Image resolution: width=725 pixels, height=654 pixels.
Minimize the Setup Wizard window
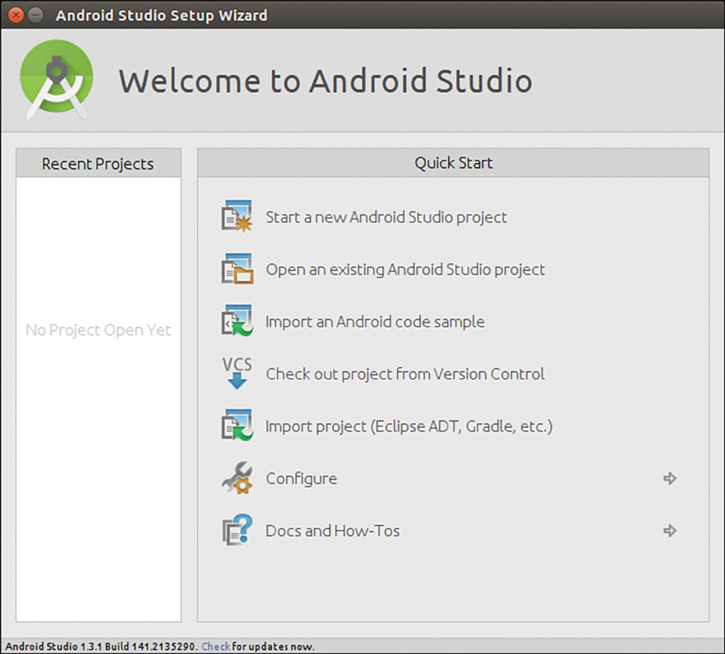tap(36, 15)
